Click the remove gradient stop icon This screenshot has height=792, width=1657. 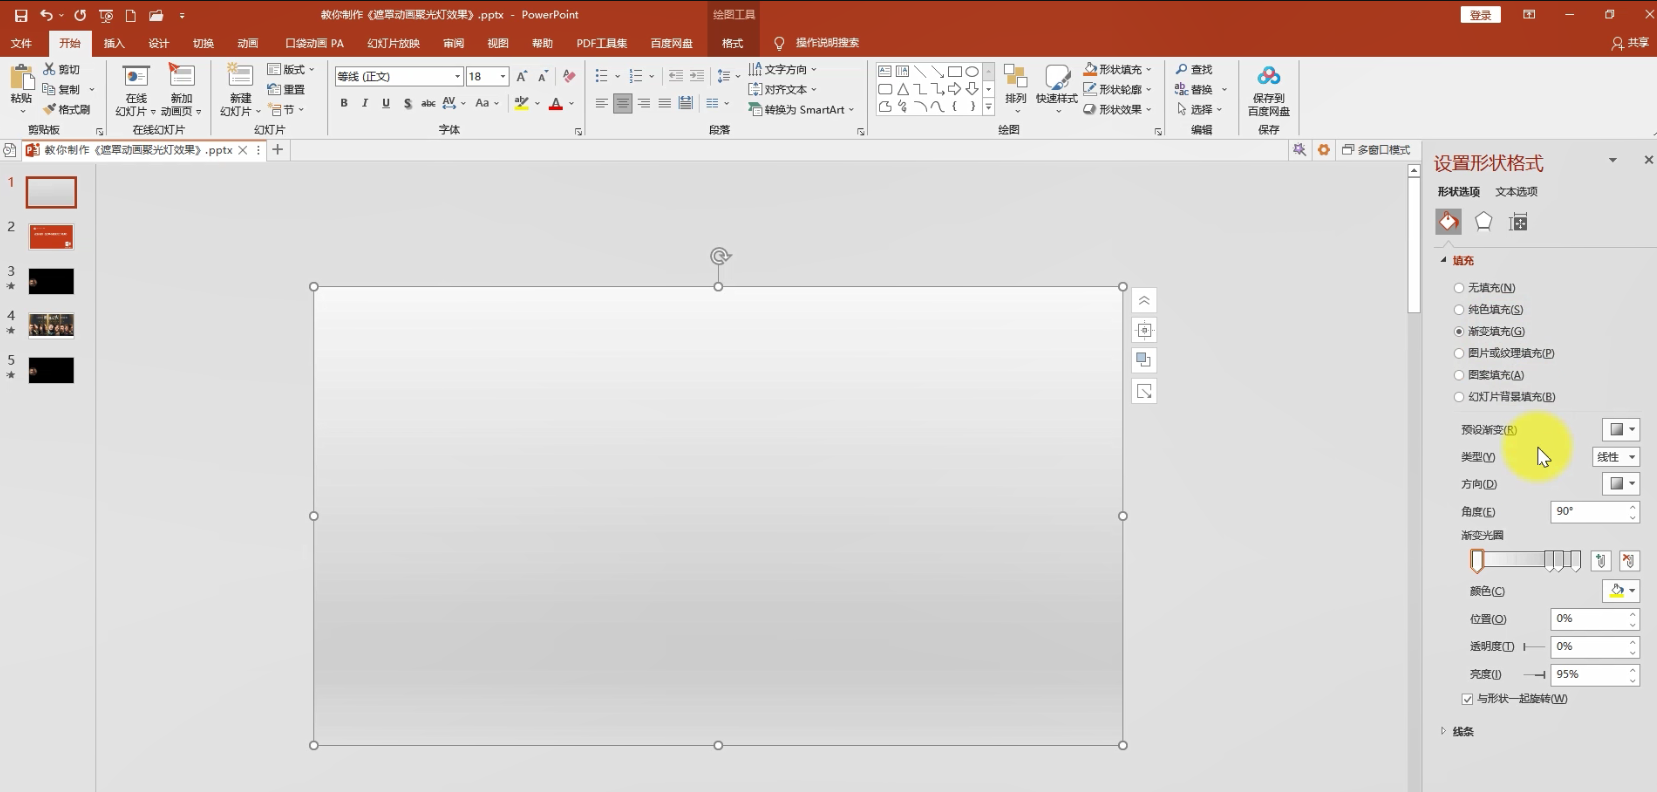pyautogui.click(x=1629, y=561)
